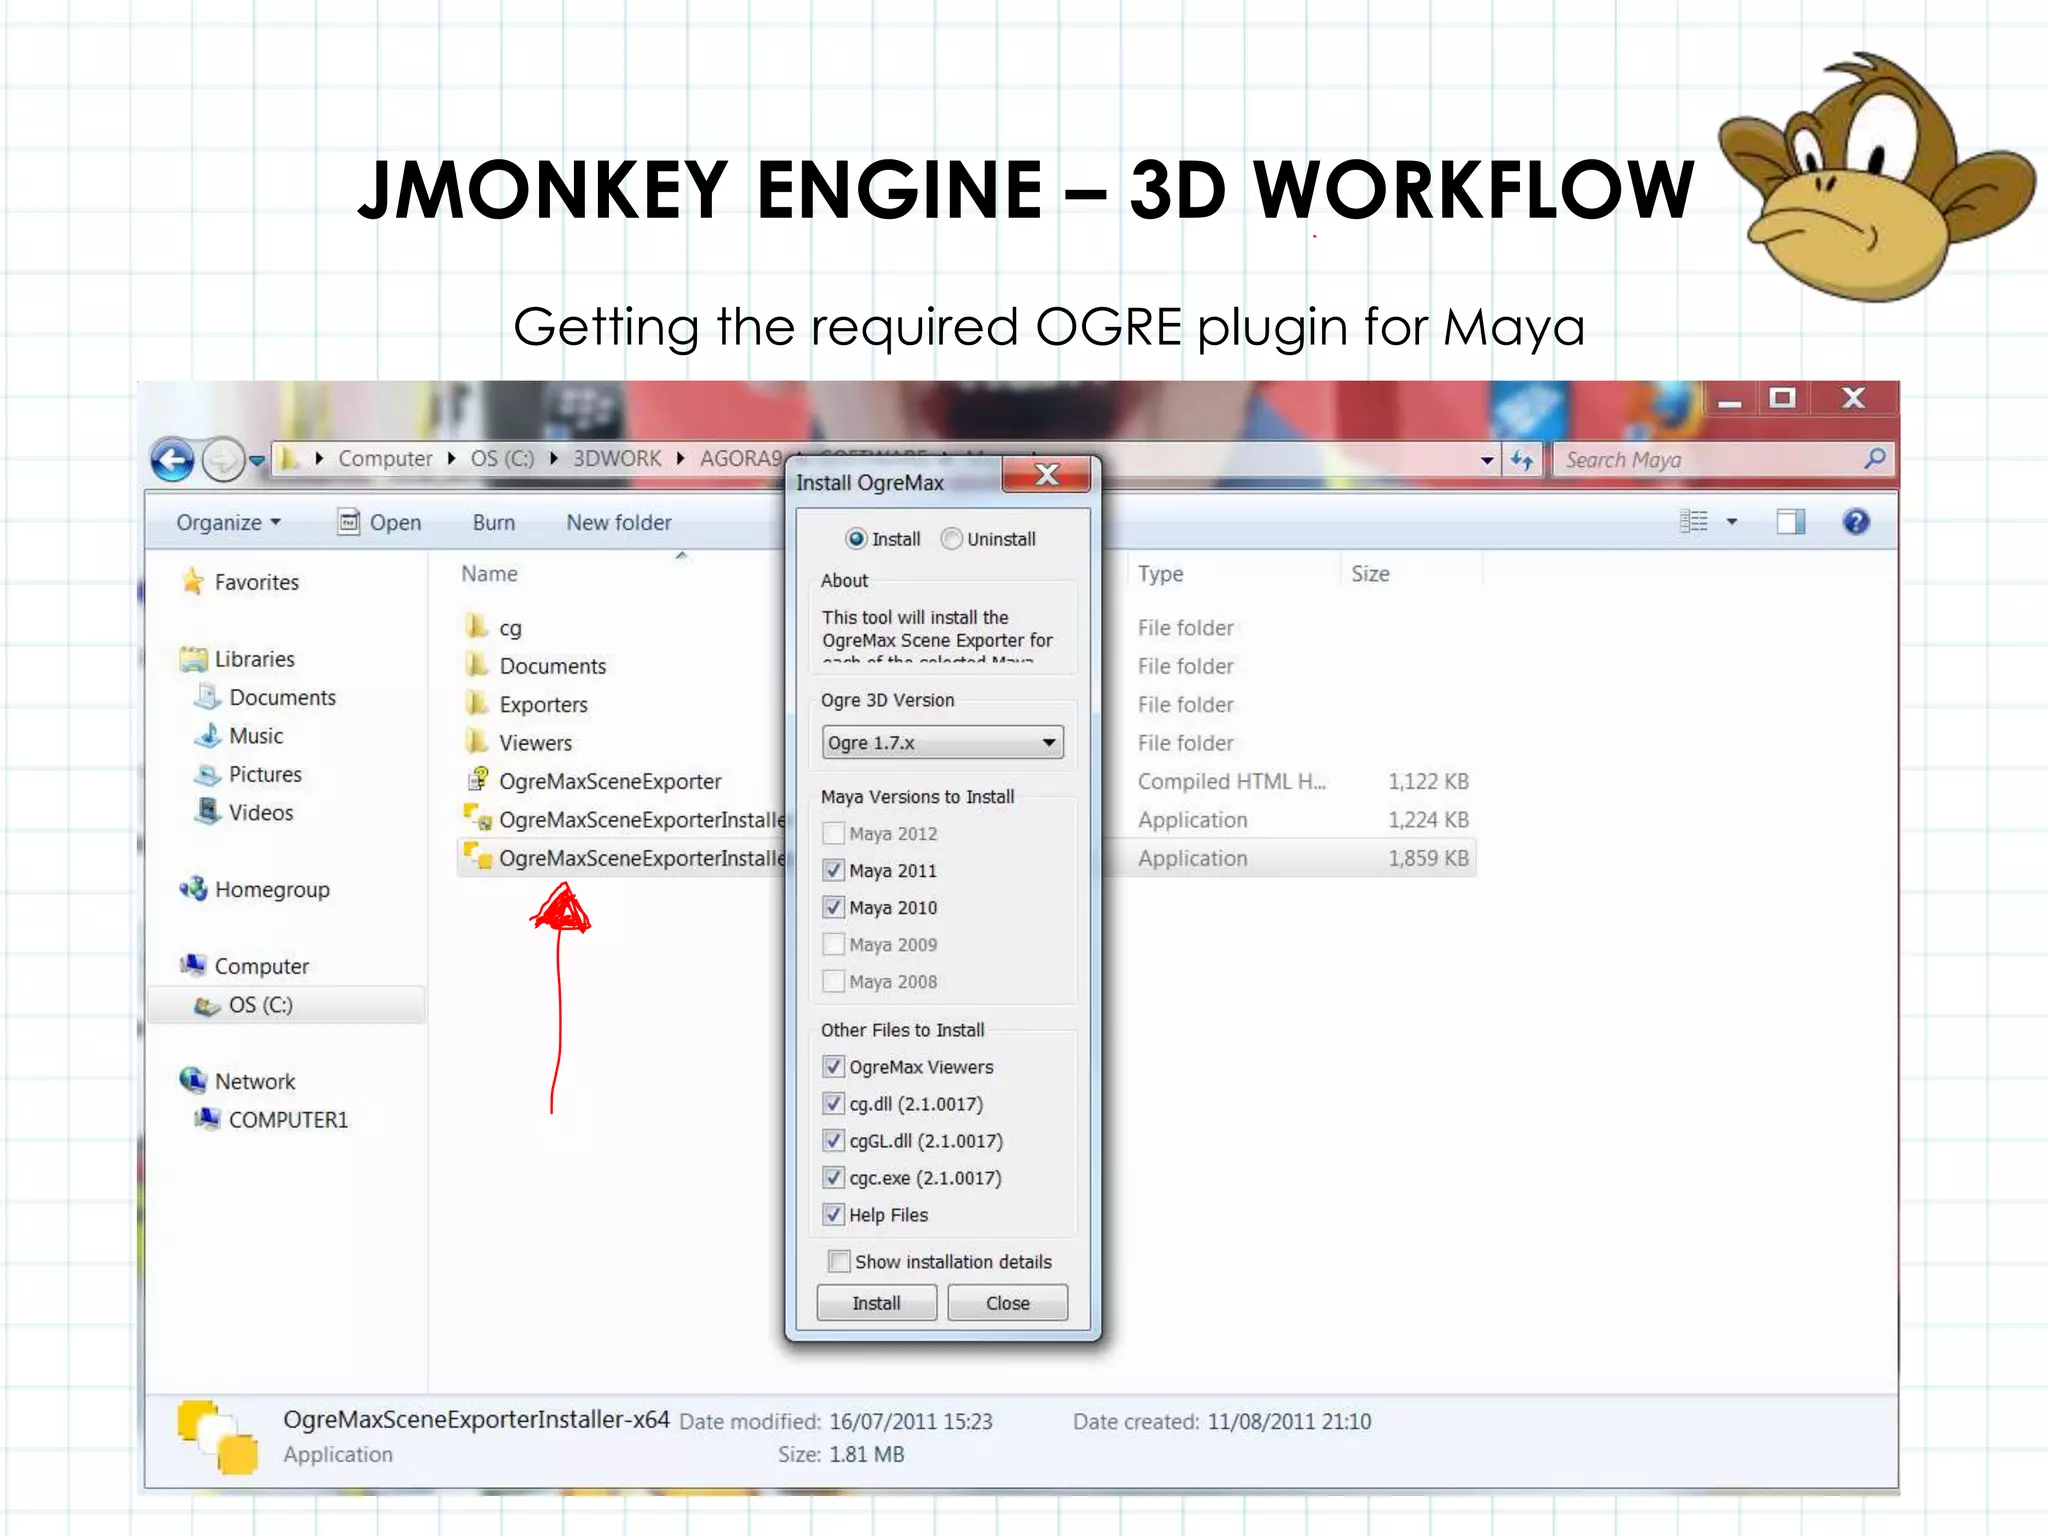Enable Show installation details checkbox
This screenshot has width=2048, height=1536.
840,1261
